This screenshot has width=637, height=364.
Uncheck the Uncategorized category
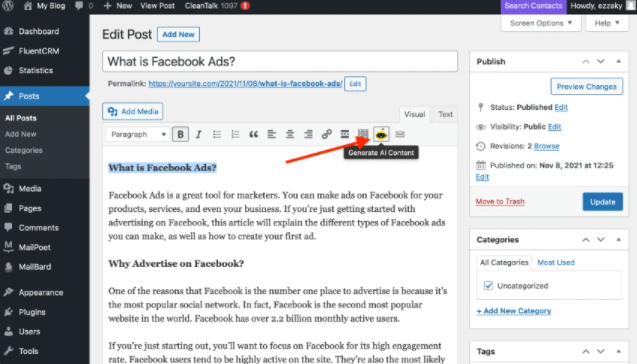click(x=488, y=286)
